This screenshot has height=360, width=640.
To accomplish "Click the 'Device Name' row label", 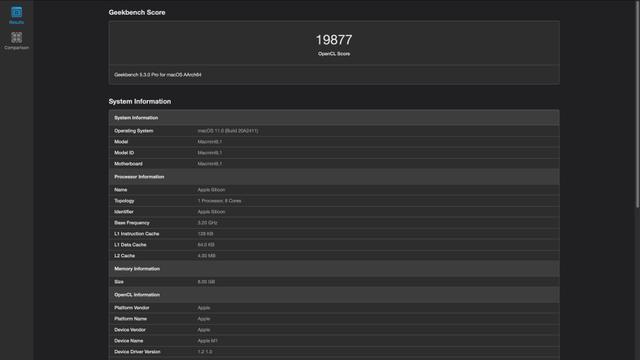I will click(x=129, y=341).
